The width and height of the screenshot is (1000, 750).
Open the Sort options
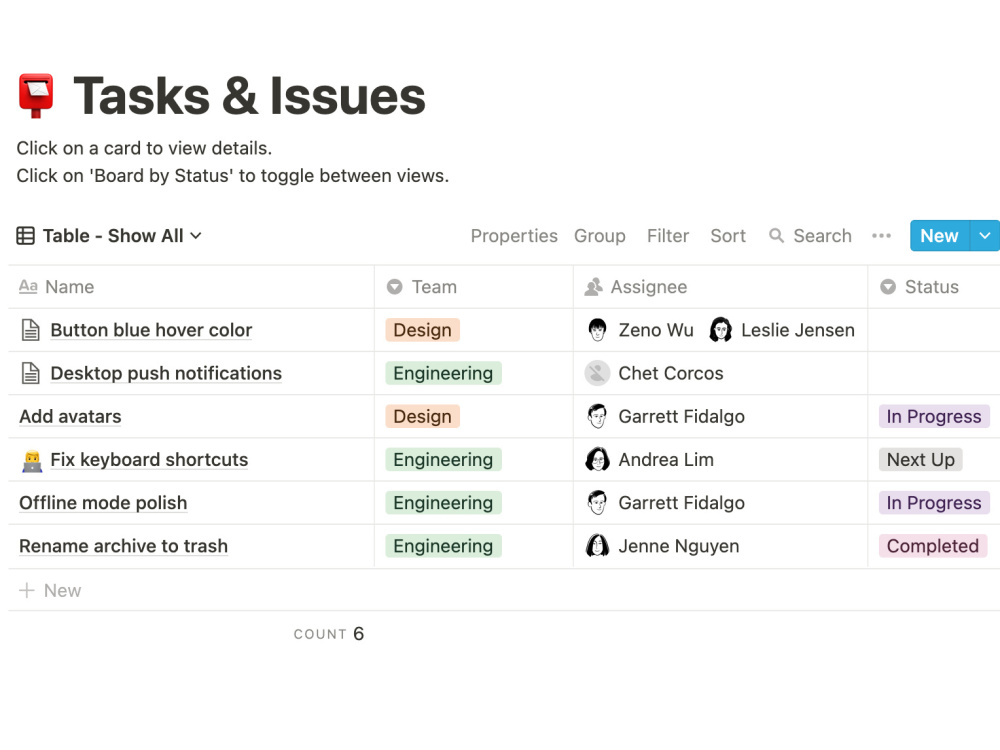pyautogui.click(x=728, y=236)
